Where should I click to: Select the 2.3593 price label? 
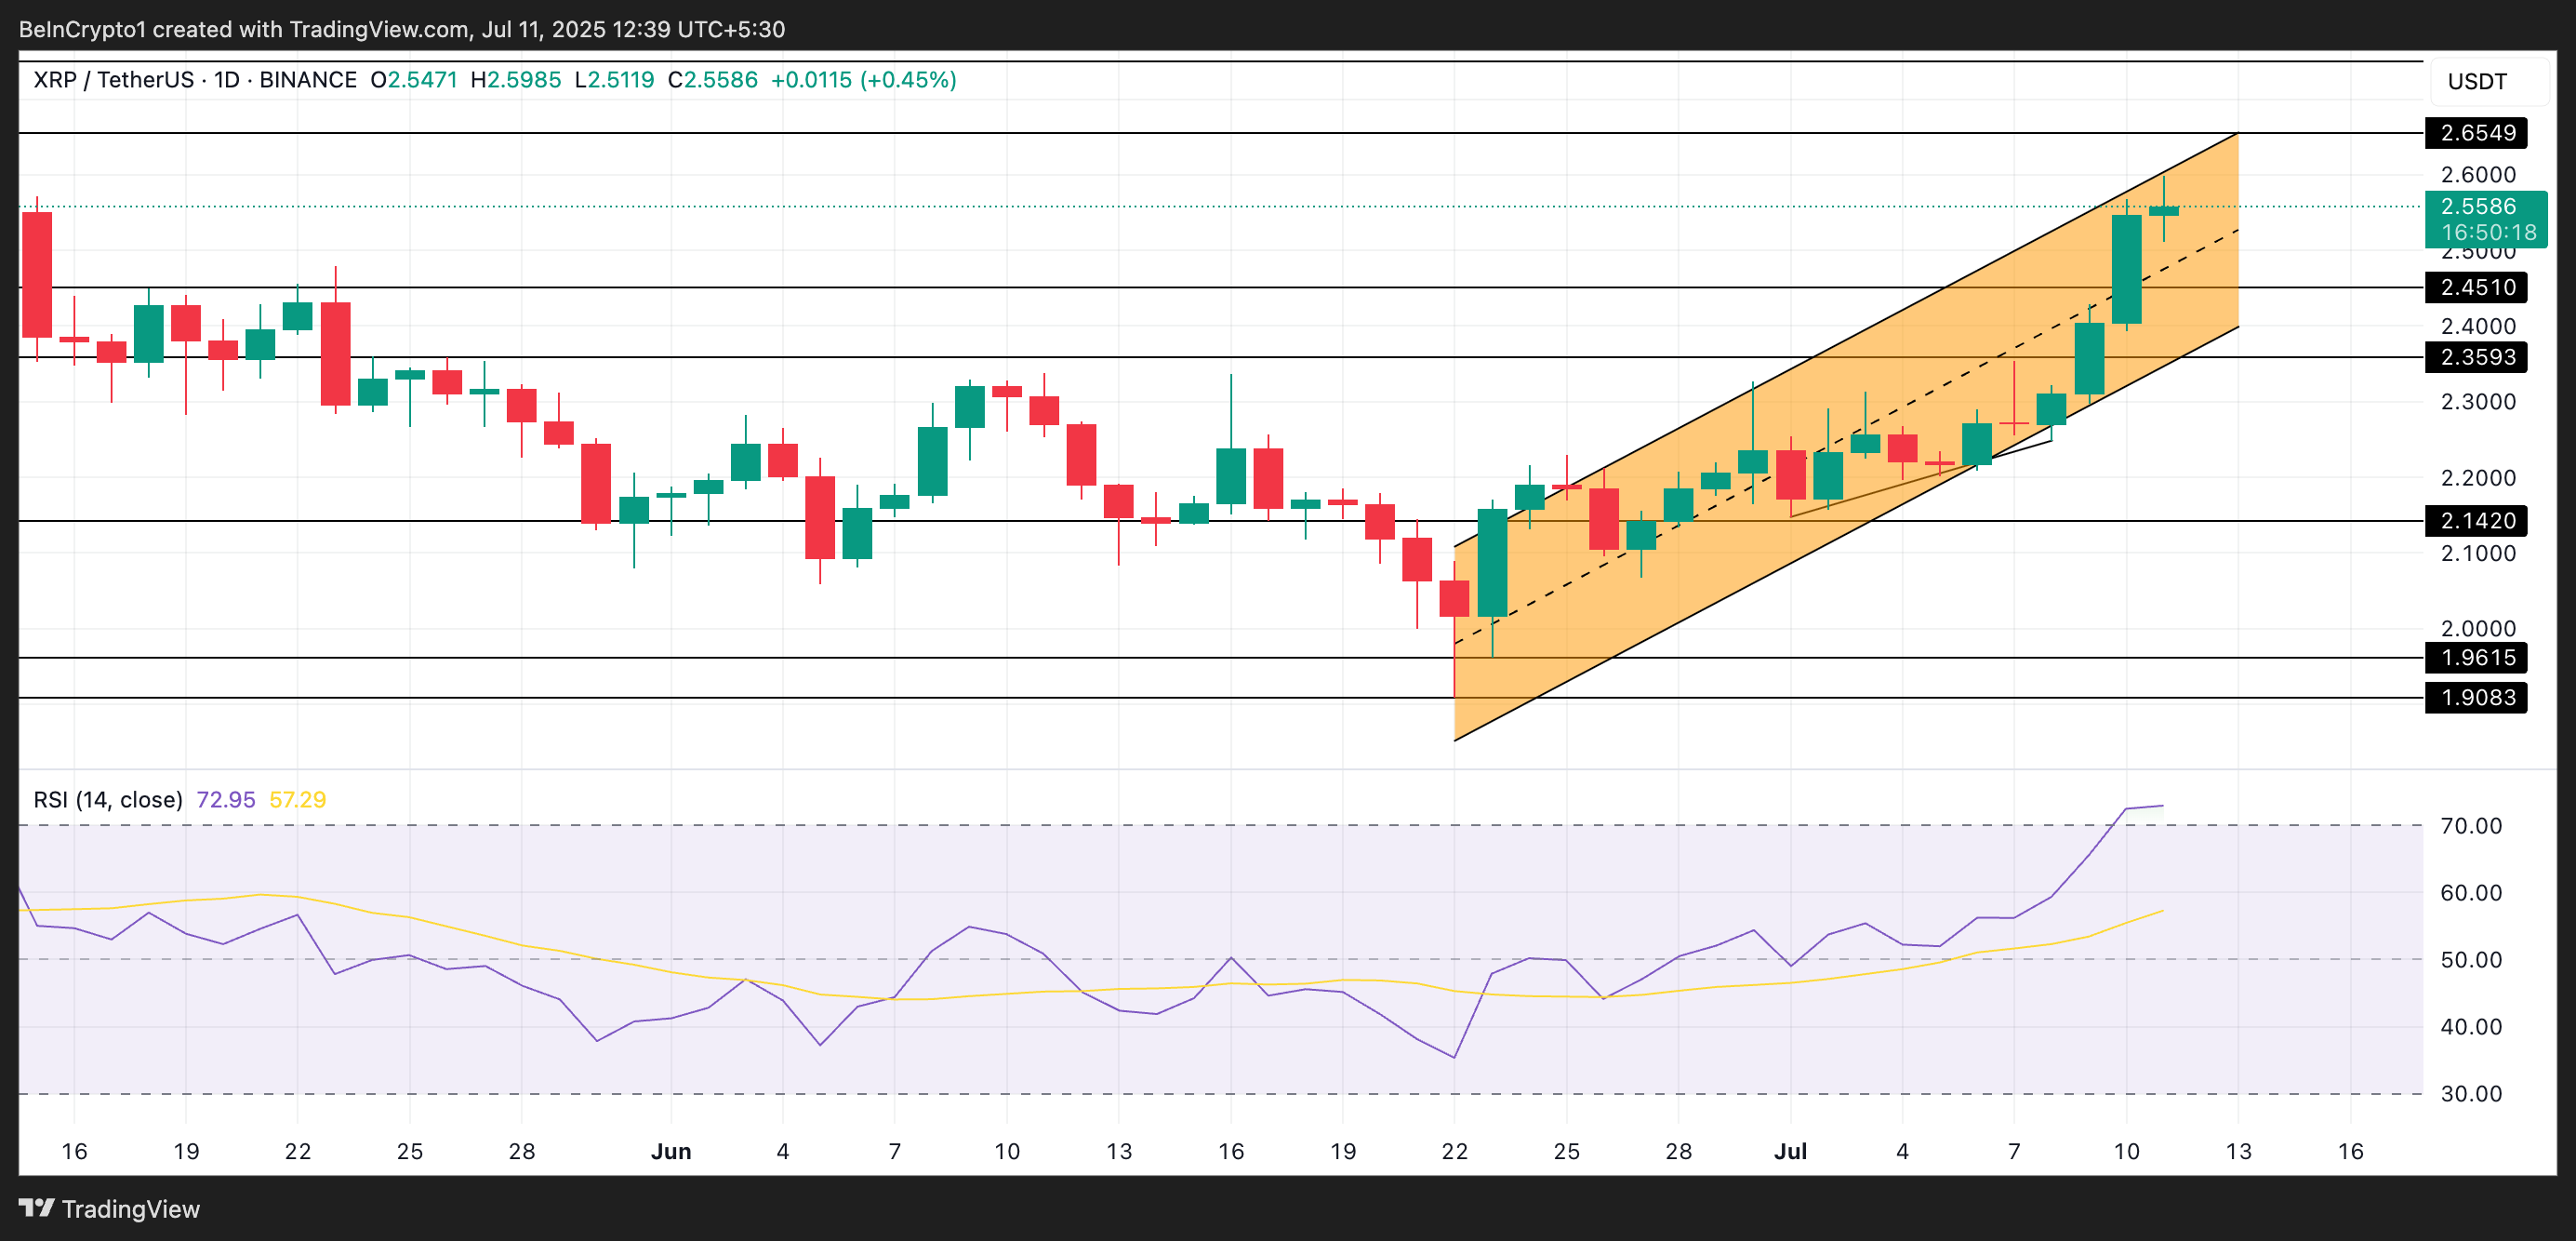pos(2476,357)
